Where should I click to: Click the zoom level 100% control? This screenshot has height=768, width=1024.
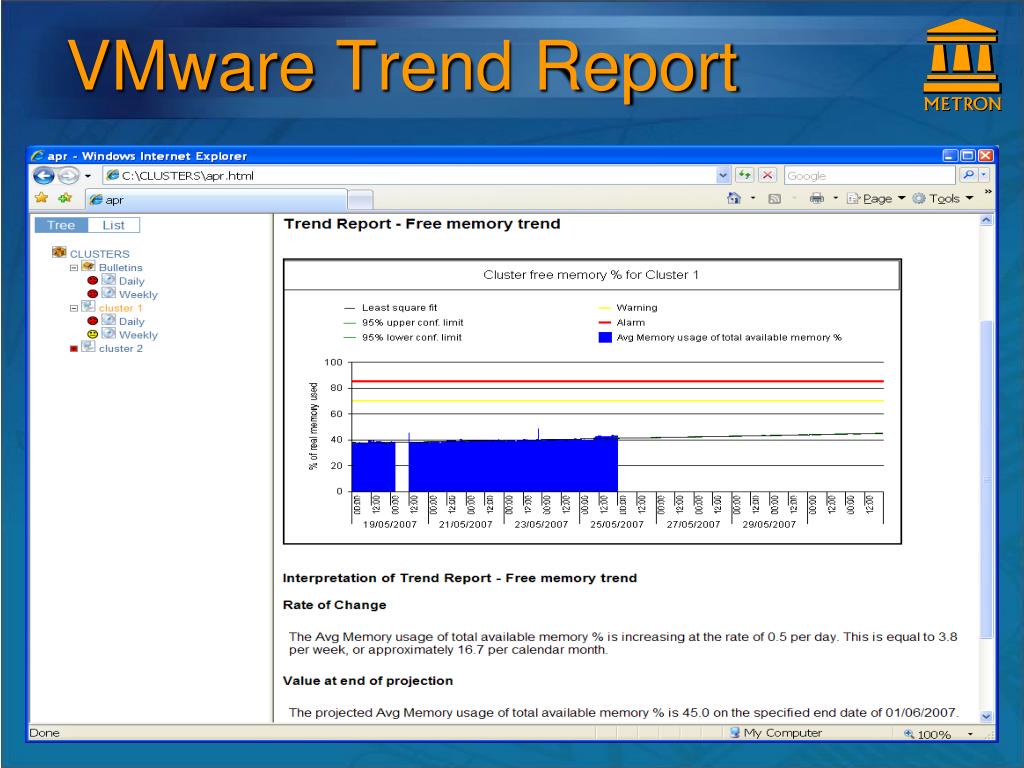coord(938,734)
